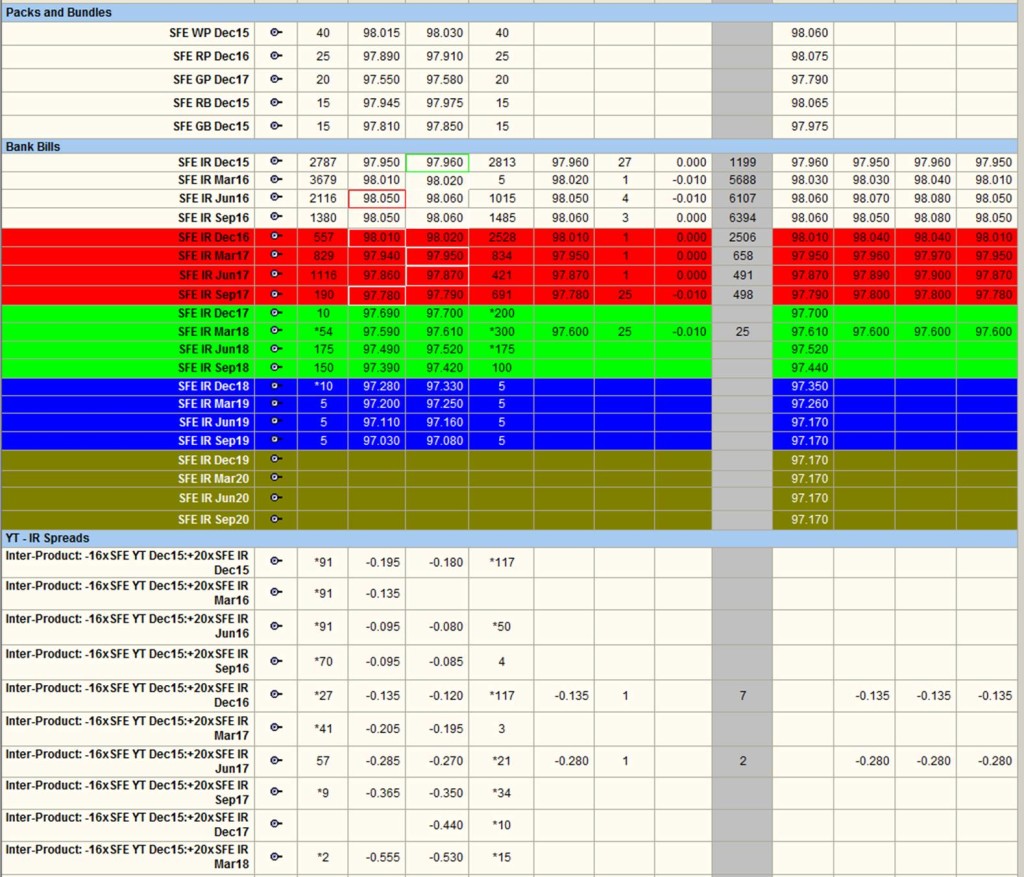Click the 97.690 price in SFE IR Dec17
1024x877 pixels.
(x=381, y=313)
